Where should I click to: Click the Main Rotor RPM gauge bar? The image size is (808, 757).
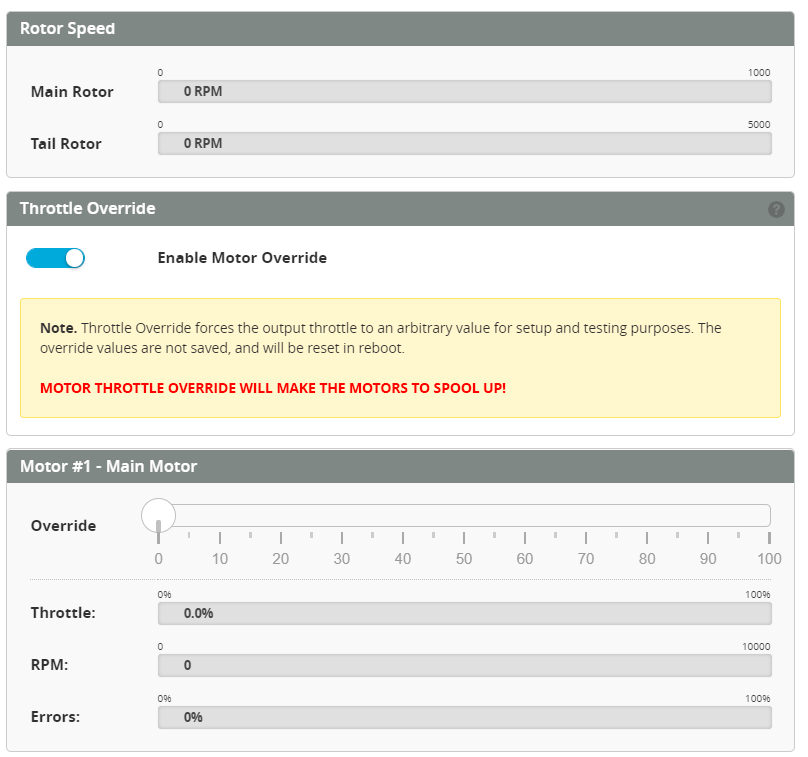pyautogui.click(x=464, y=92)
